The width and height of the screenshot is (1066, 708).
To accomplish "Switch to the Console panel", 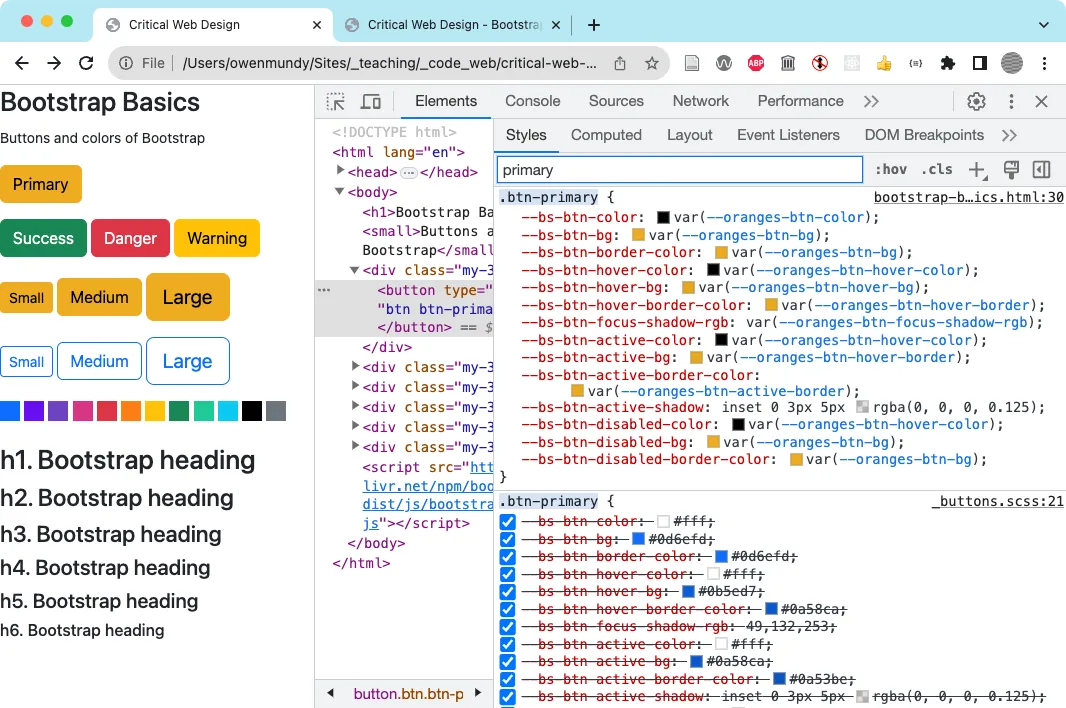I will [x=532, y=101].
